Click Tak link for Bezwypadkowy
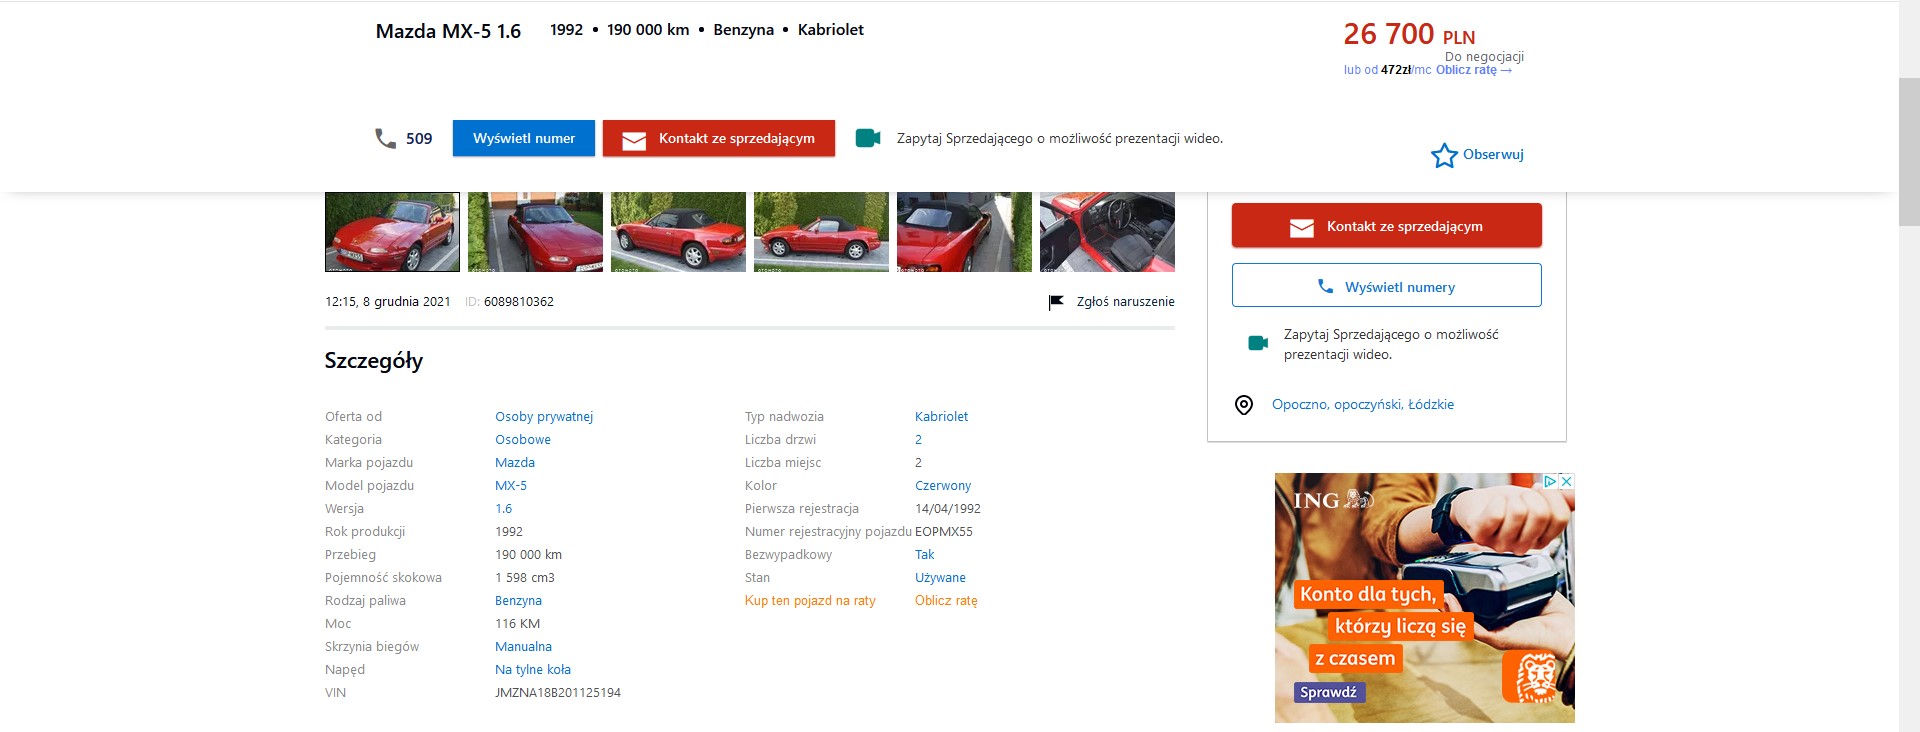This screenshot has width=1920, height=732. (x=924, y=554)
